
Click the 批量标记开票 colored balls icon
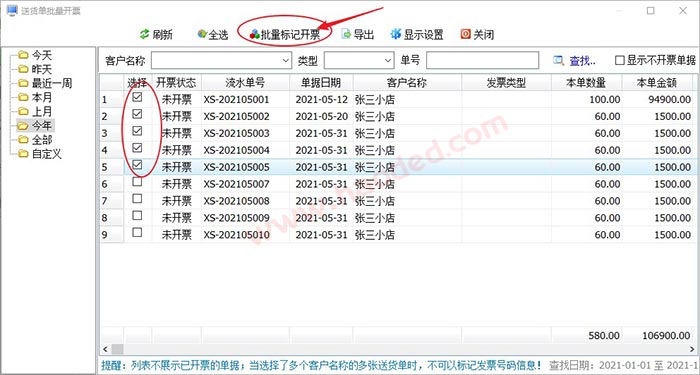(254, 34)
